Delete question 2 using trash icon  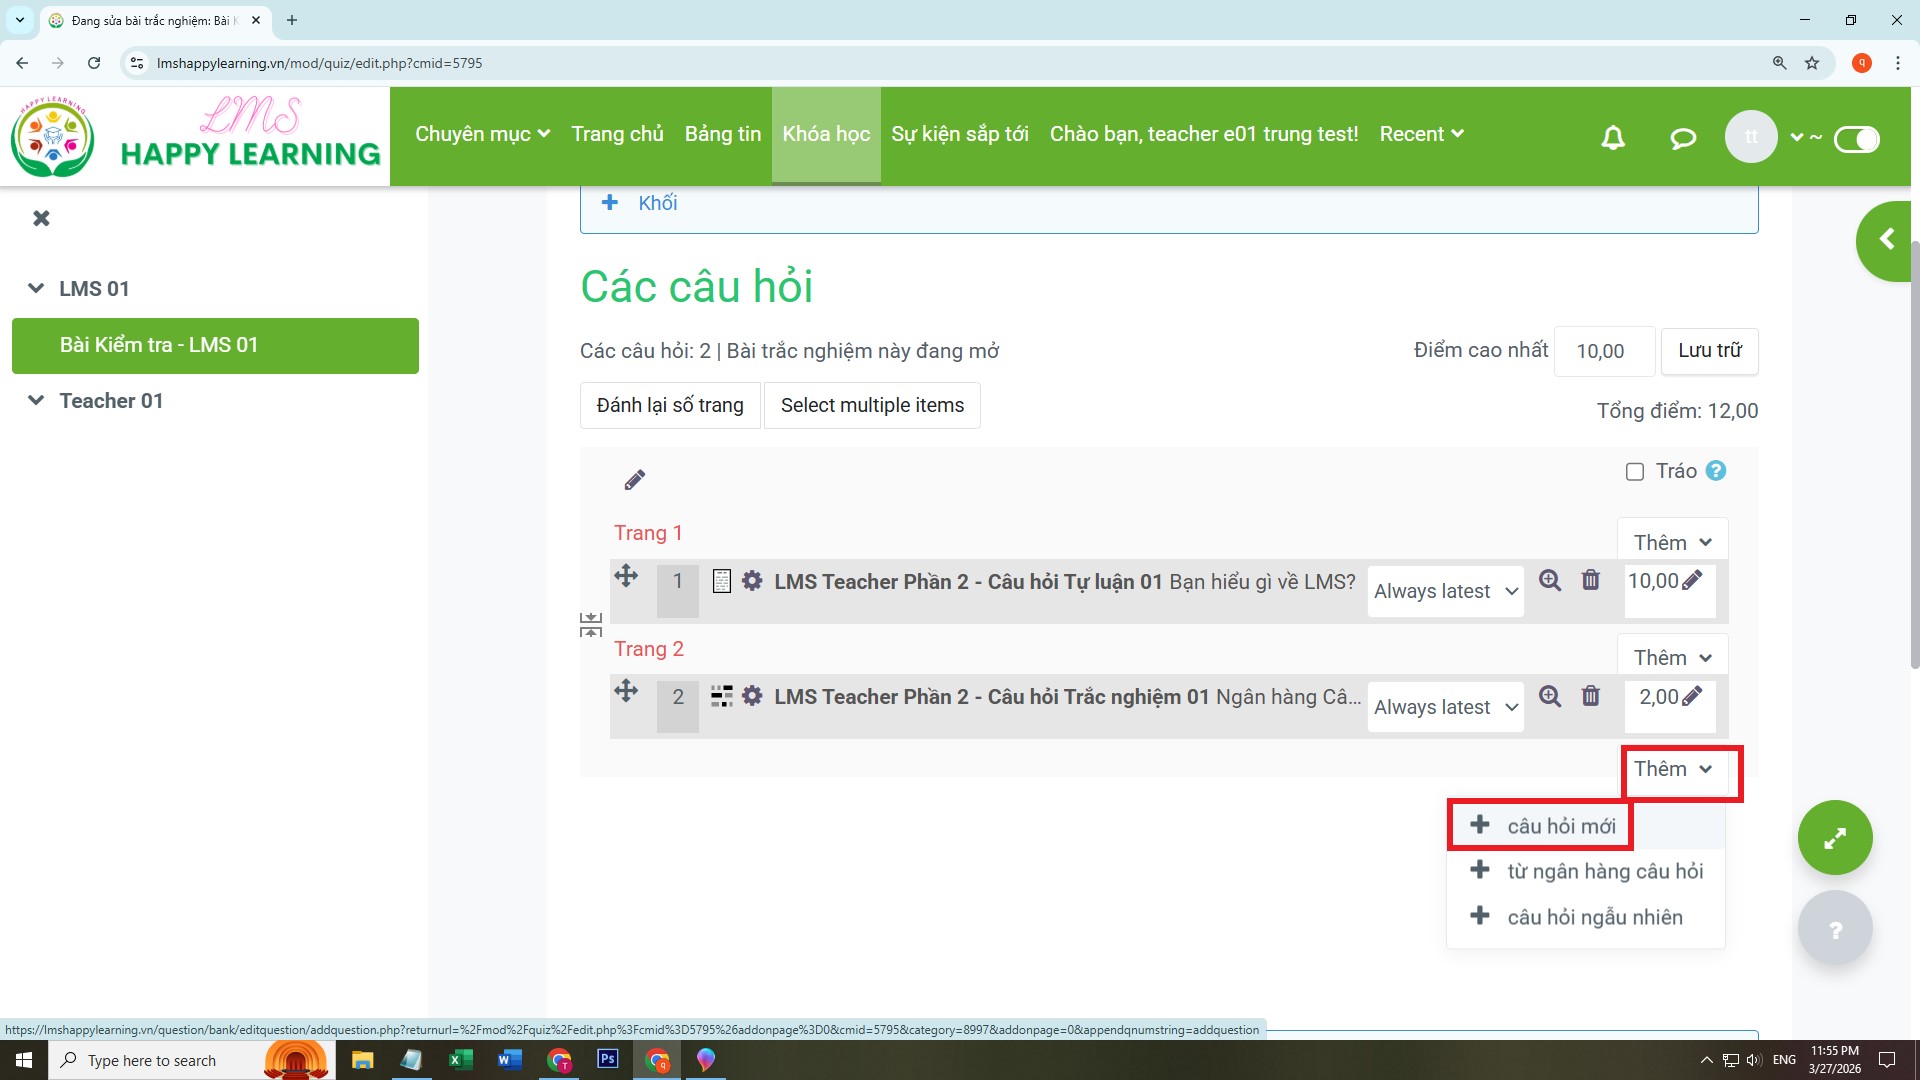pyautogui.click(x=1590, y=696)
